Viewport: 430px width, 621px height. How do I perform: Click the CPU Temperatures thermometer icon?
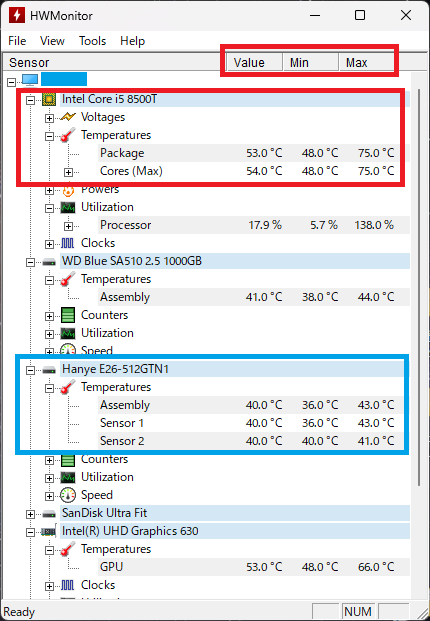tap(68, 135)
